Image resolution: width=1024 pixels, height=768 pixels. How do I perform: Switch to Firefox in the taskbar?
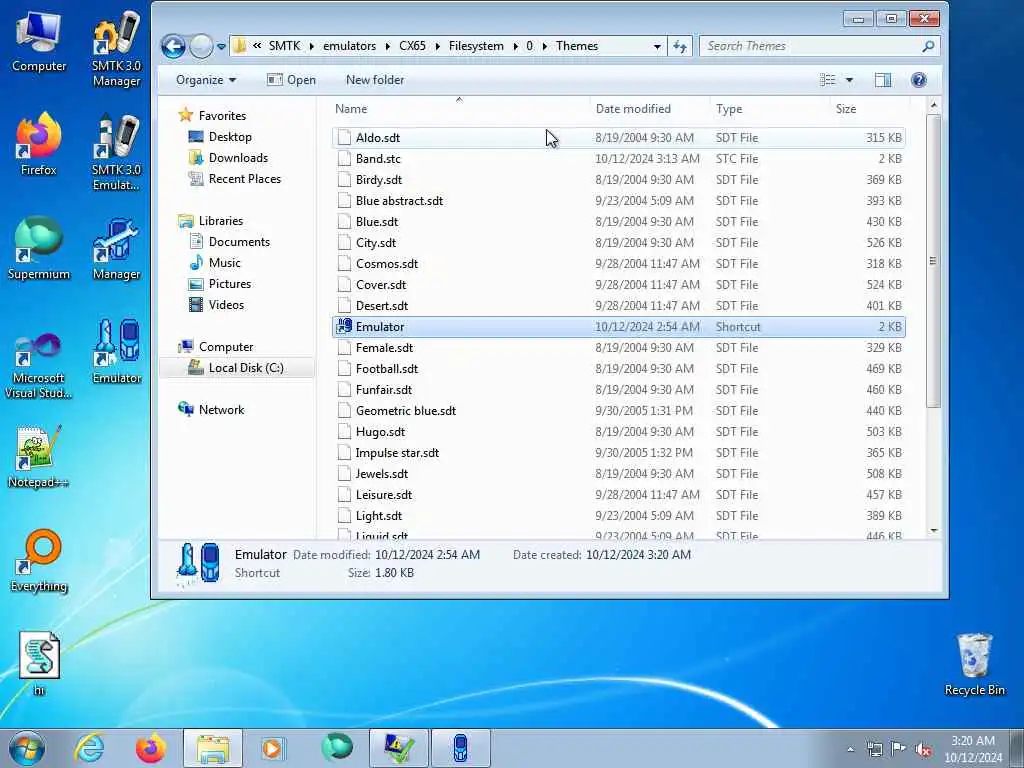point(150,748)
